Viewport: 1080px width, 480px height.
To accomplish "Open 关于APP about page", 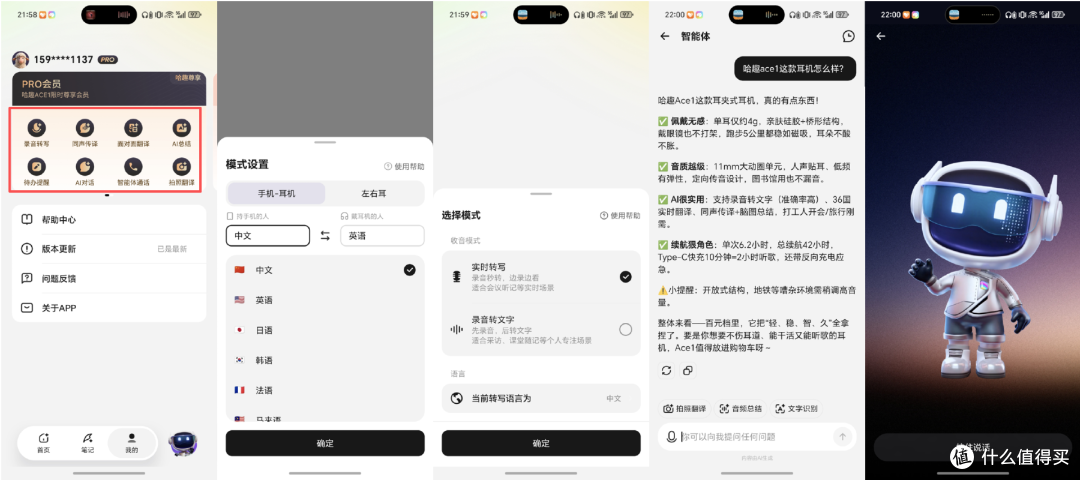I will click(109, 308).
